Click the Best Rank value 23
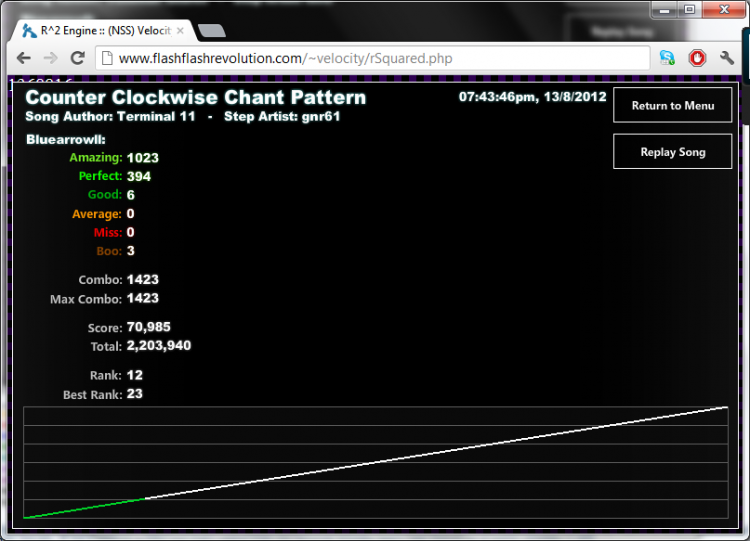 (x=135, y=395)
